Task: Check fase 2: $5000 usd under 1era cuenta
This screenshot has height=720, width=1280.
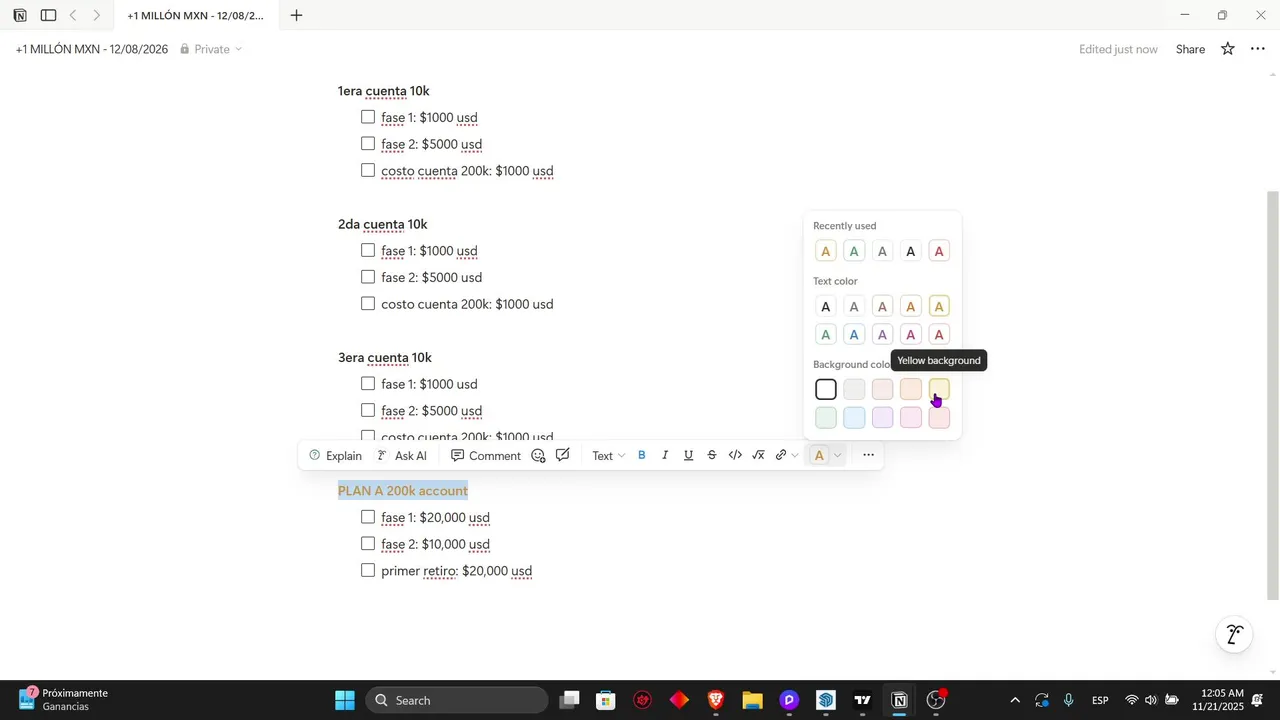Action: point(368,144)
